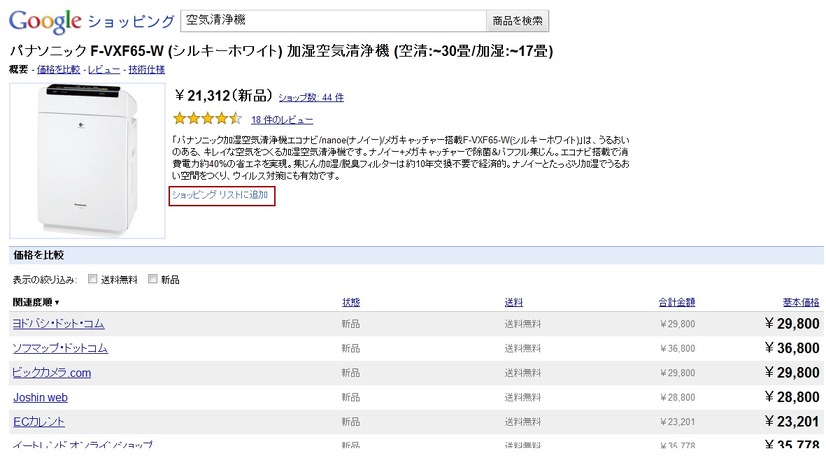Click 送料無料 in the Joshin web row
The width and height of the screenshot is (826, 458).
click(x=523, y=397)
